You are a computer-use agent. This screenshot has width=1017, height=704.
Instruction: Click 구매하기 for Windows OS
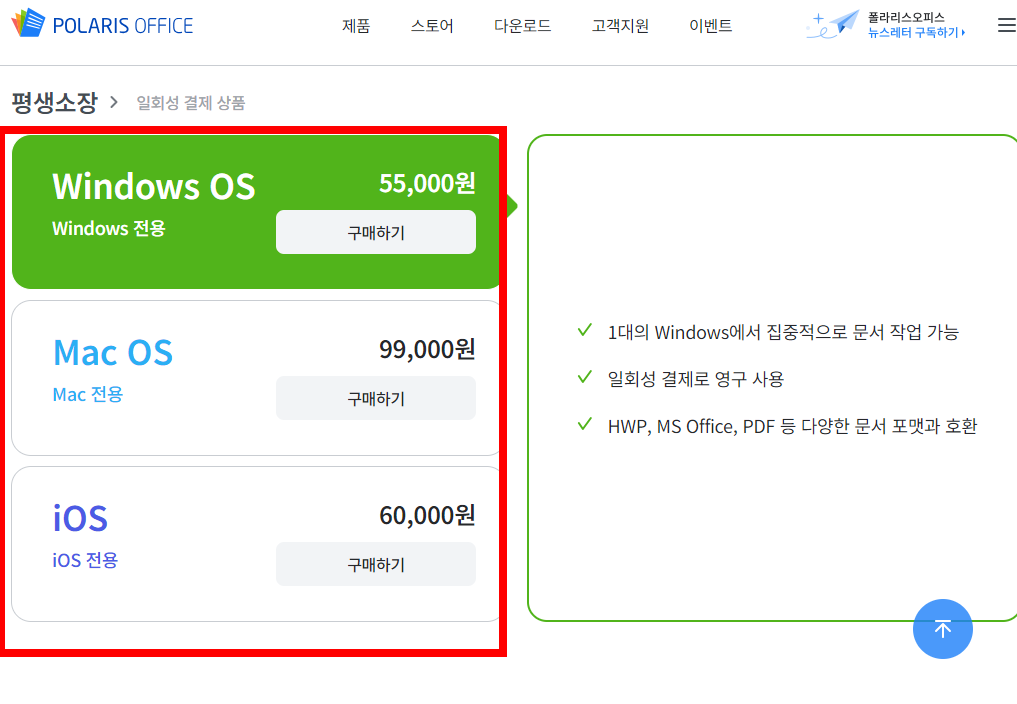pyautogui.click(x=375, y=231)
